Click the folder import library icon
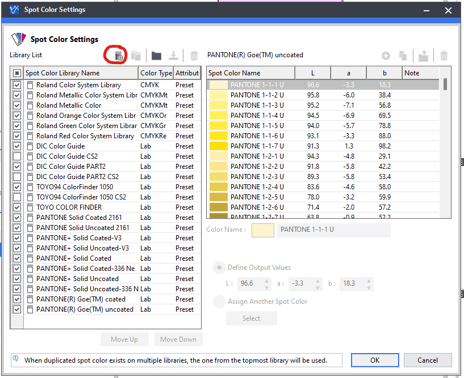This screenshot has width=464, height=378. pos(156,55)
